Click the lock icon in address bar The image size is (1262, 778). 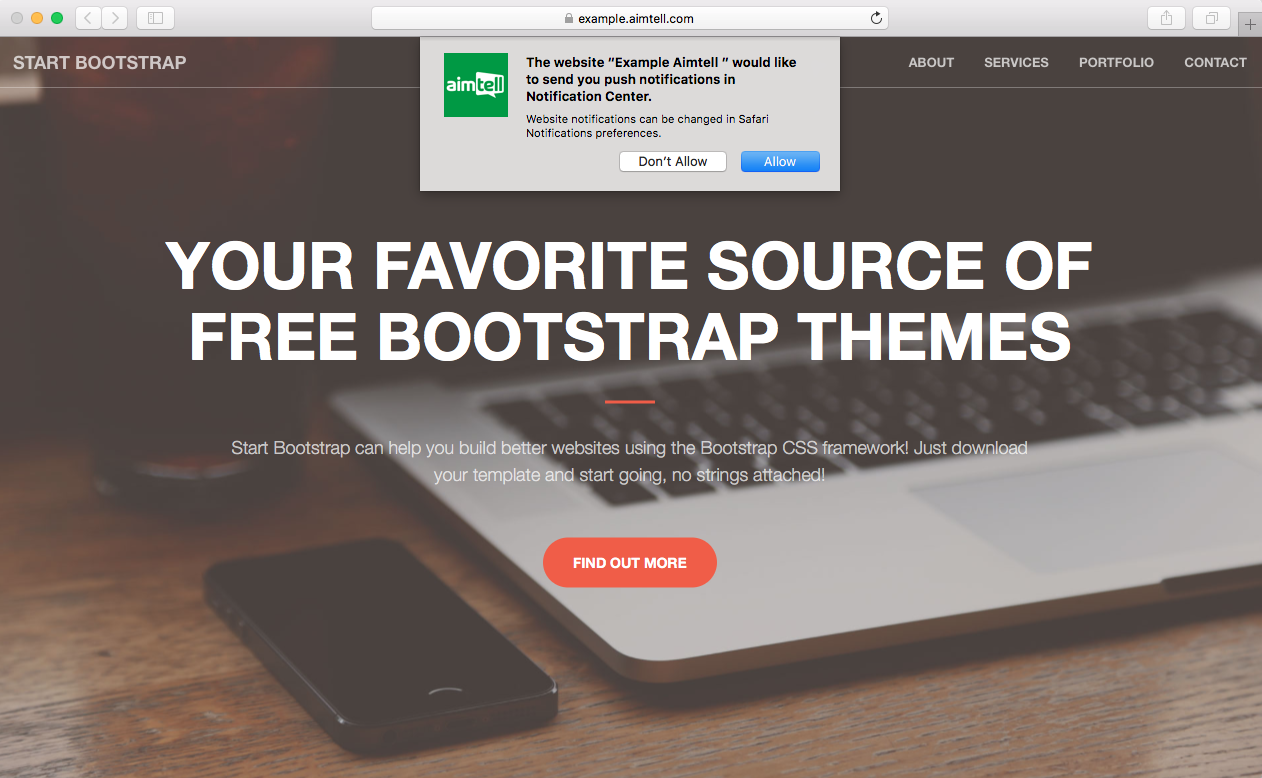[x=569, y=18]
